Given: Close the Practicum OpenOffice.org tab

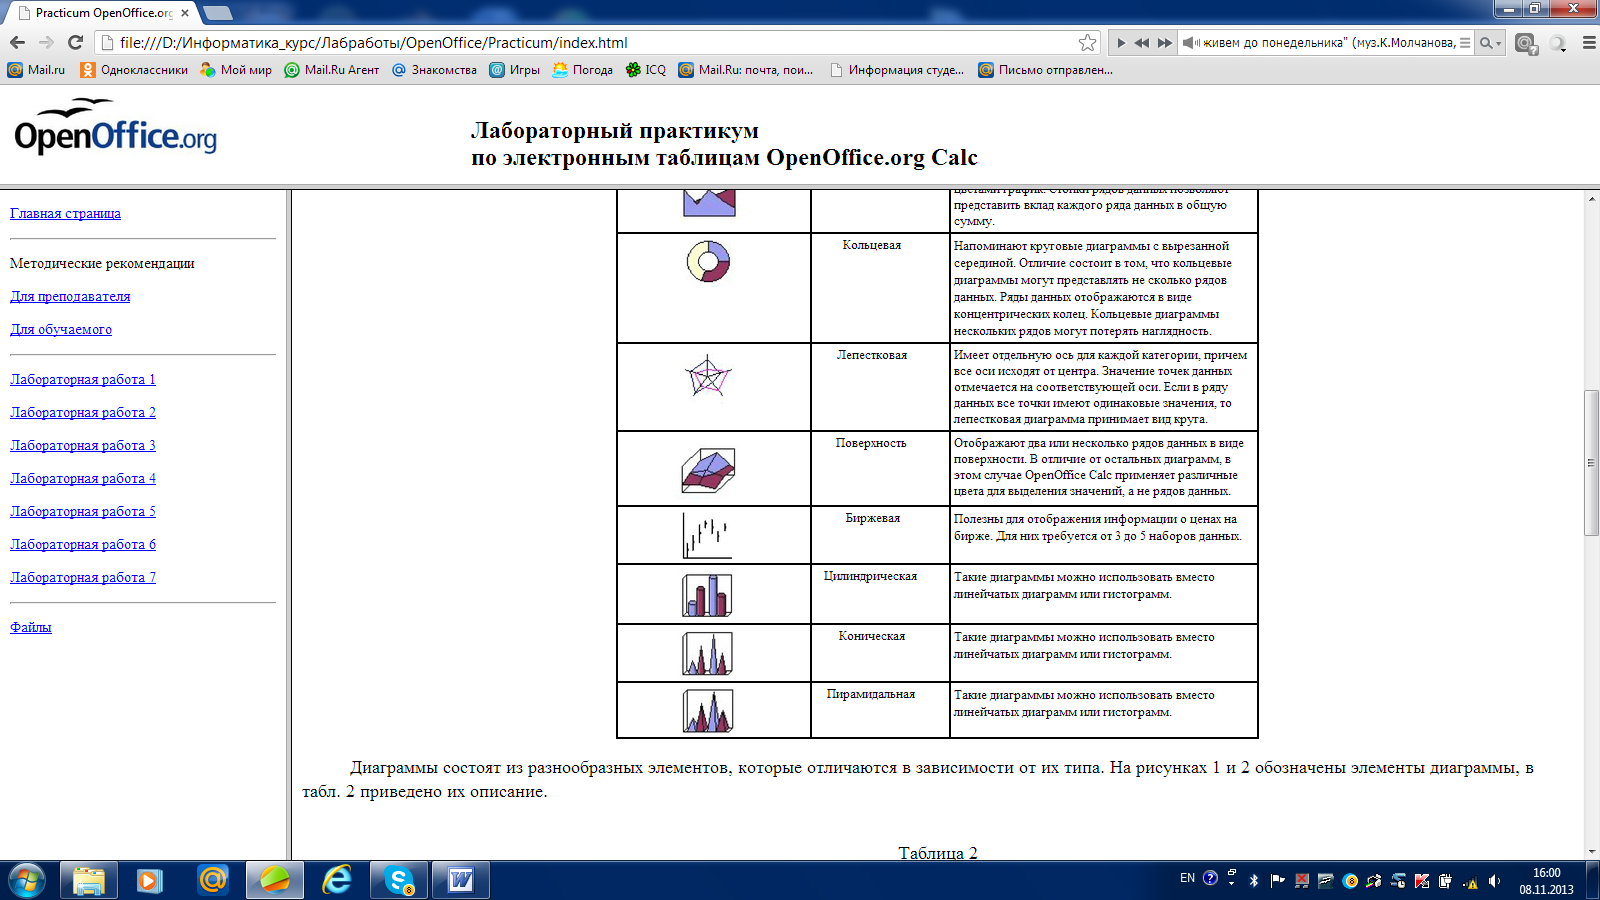Looking at the screenshot, I should click(x=185, y=13).
